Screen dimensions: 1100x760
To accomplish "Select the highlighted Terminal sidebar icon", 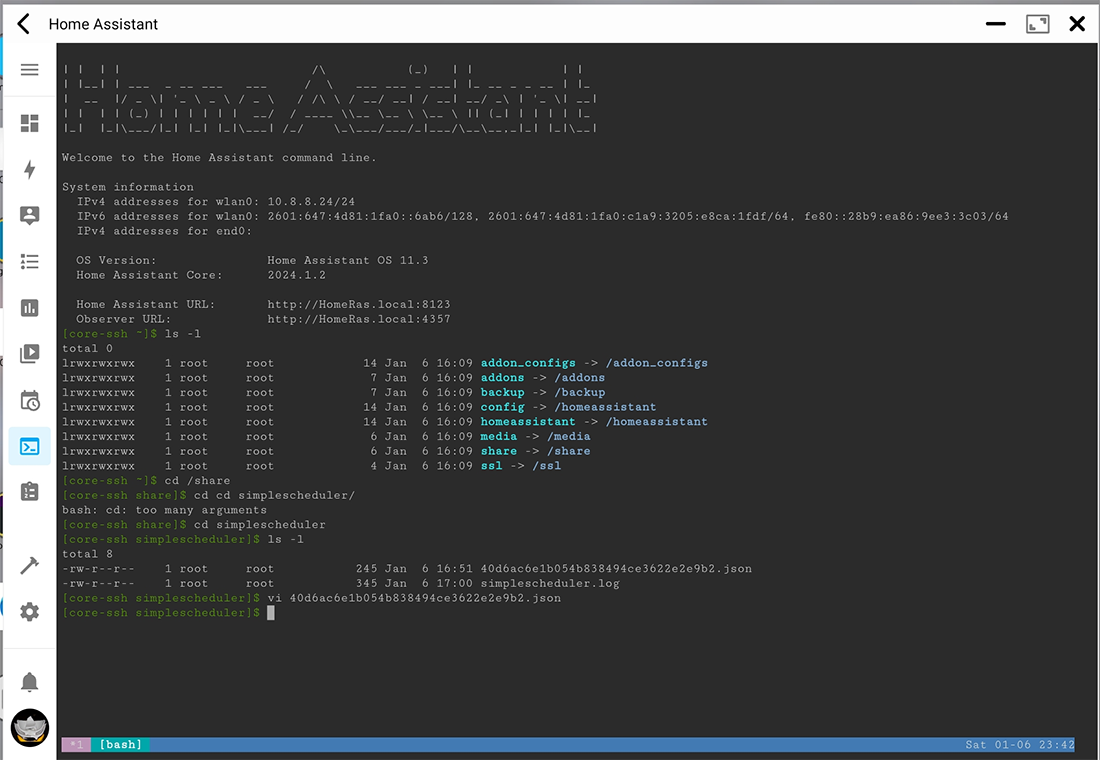I will pos(29,446).
